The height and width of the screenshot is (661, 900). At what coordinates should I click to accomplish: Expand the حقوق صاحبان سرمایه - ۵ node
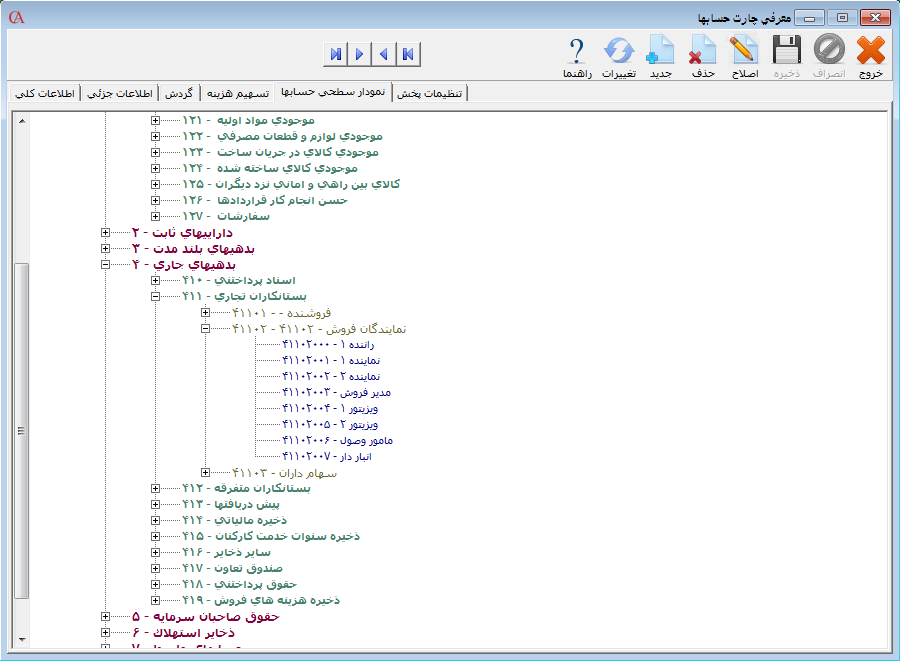106,616
